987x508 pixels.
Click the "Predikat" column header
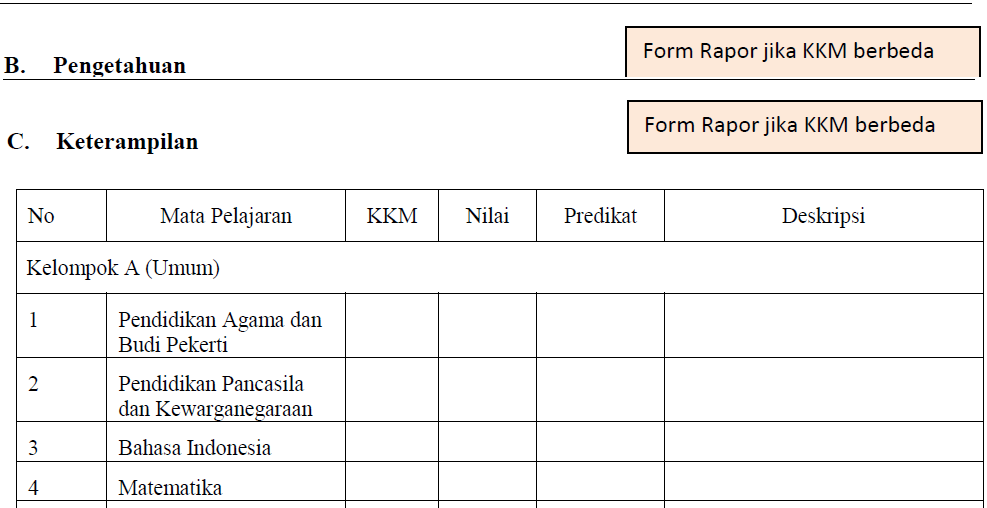(x=600, y=216)
